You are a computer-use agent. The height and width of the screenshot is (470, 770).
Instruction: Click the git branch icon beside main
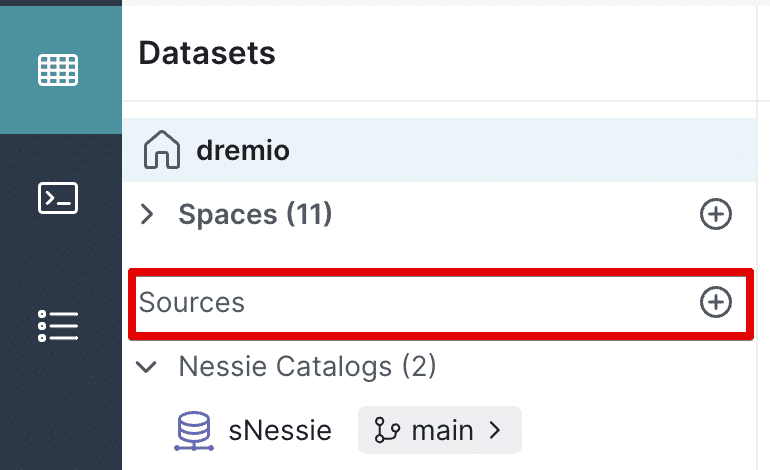pyautogui.click(x=387, y=430)
